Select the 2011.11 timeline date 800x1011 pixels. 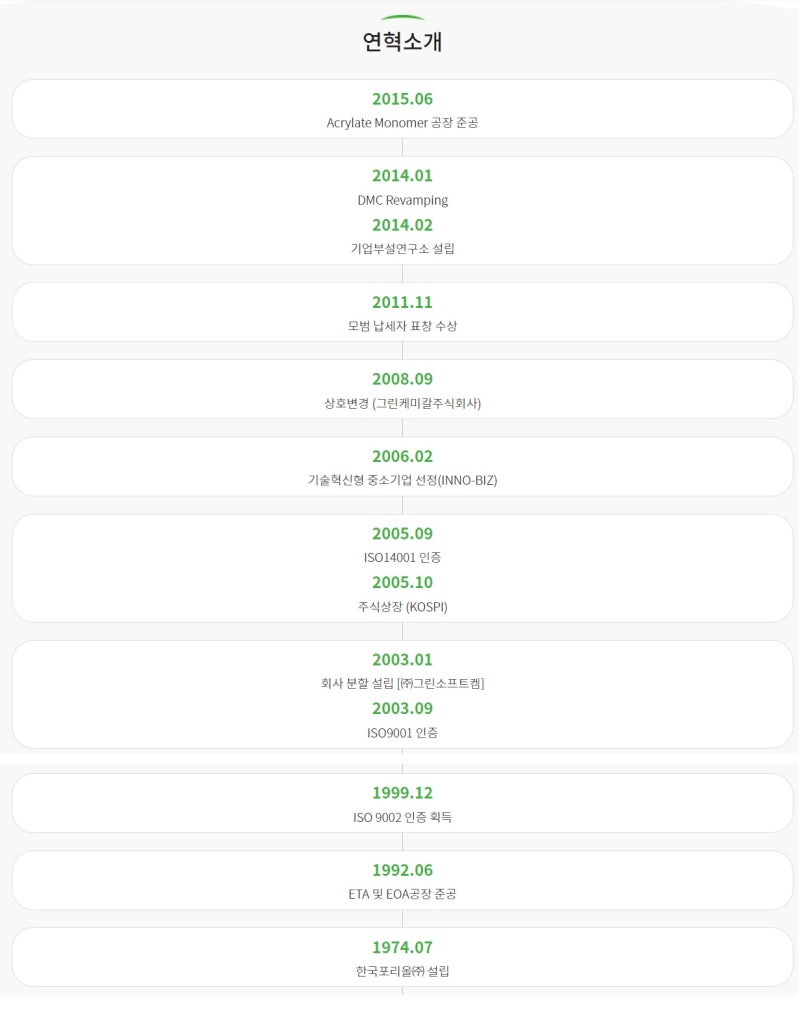pyautogui.click(x=402, y=302)
